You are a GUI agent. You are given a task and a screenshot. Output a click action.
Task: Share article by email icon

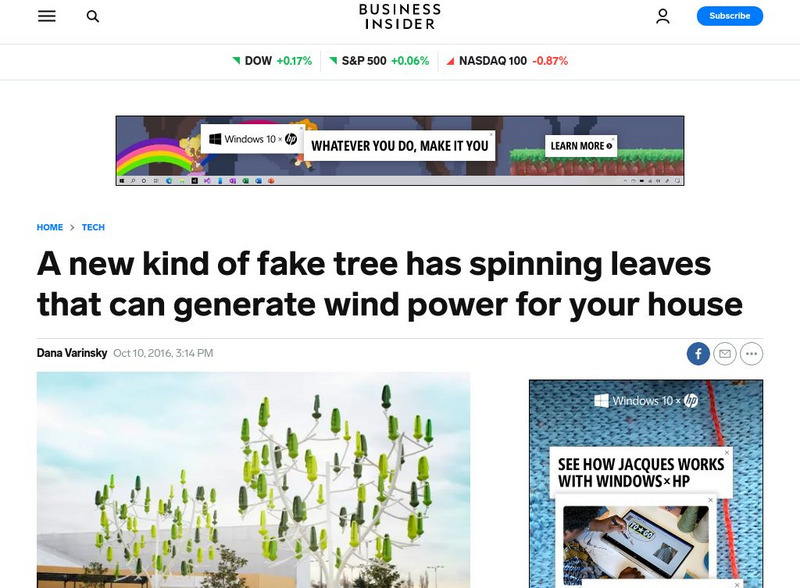tap(724, 353)
